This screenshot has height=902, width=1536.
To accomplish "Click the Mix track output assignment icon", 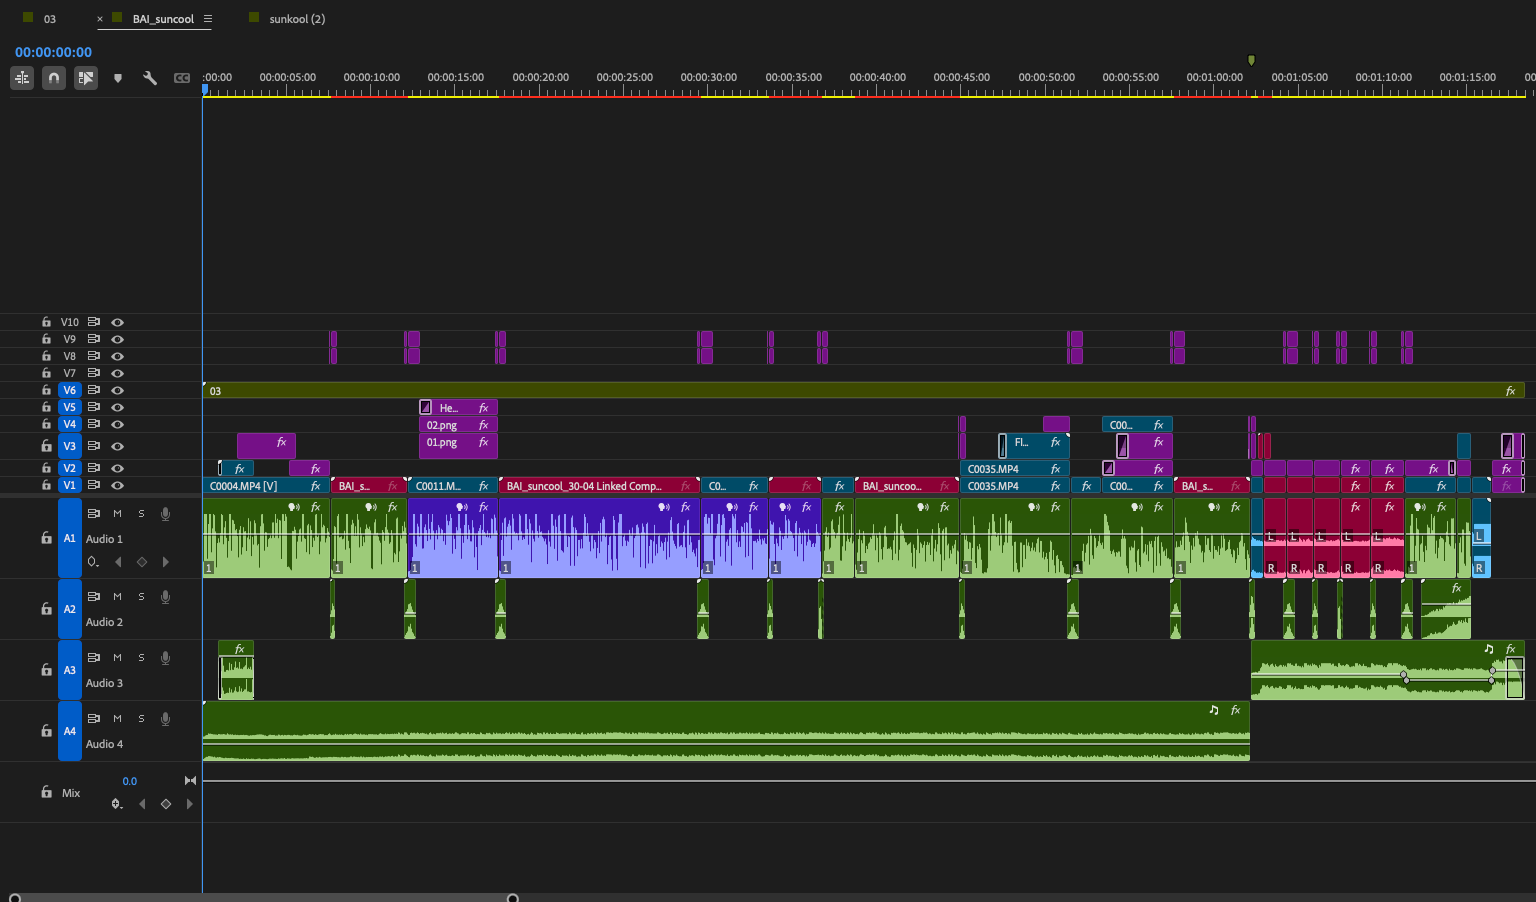I will (x=190, y=781).
